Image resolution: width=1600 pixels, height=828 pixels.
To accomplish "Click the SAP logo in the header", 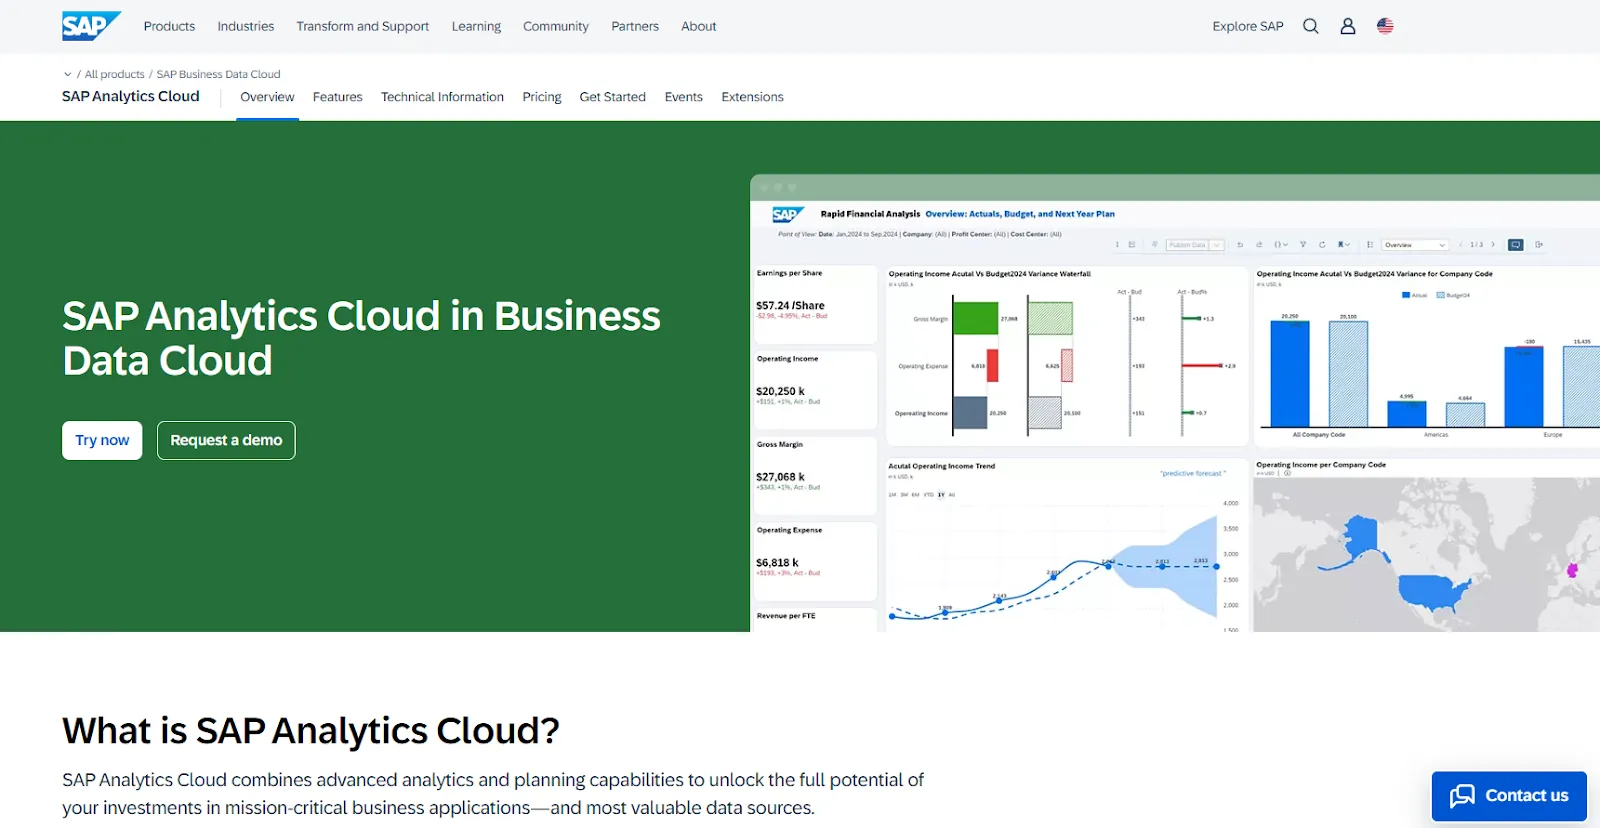I will [90, 26].
